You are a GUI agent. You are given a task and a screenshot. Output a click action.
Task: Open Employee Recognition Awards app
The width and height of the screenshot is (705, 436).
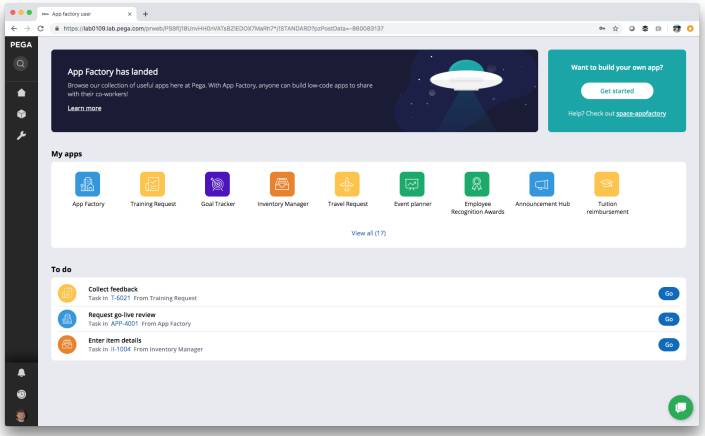tap(477, 184)
